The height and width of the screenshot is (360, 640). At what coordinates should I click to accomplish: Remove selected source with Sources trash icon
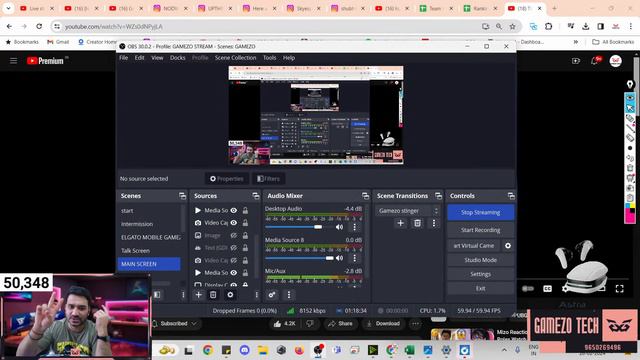(x=213, y=295)
